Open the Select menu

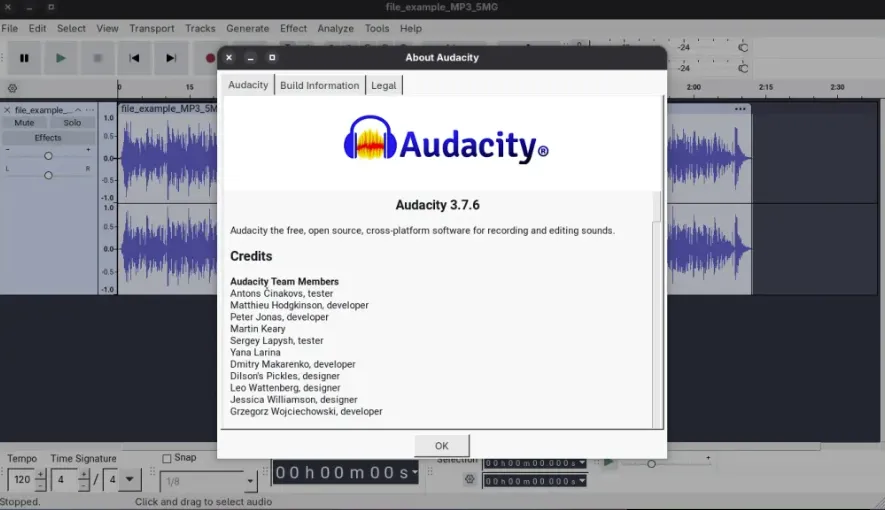pyautogui.click(x=71, y=28)
